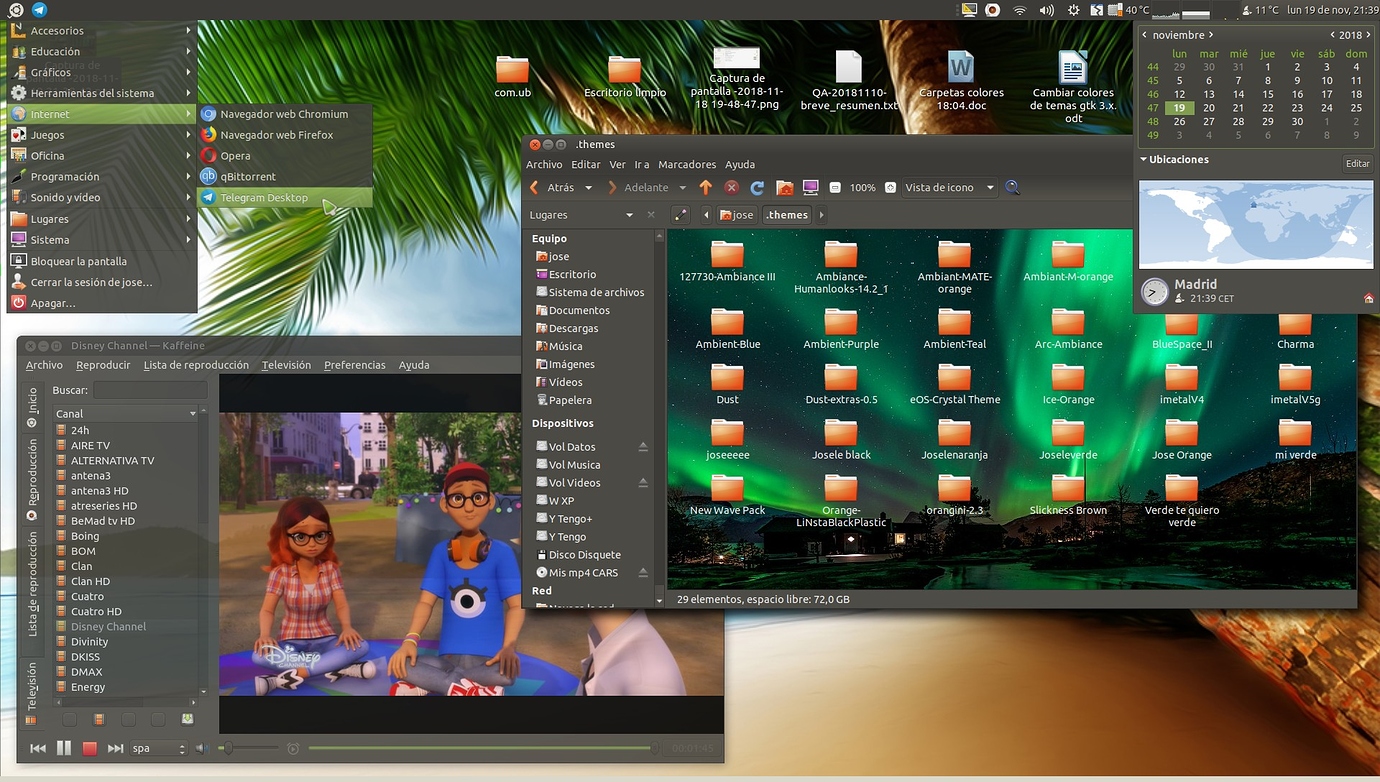Toggle location text entry pencil button
The image size is (1380, 782).
pos(681,215)
